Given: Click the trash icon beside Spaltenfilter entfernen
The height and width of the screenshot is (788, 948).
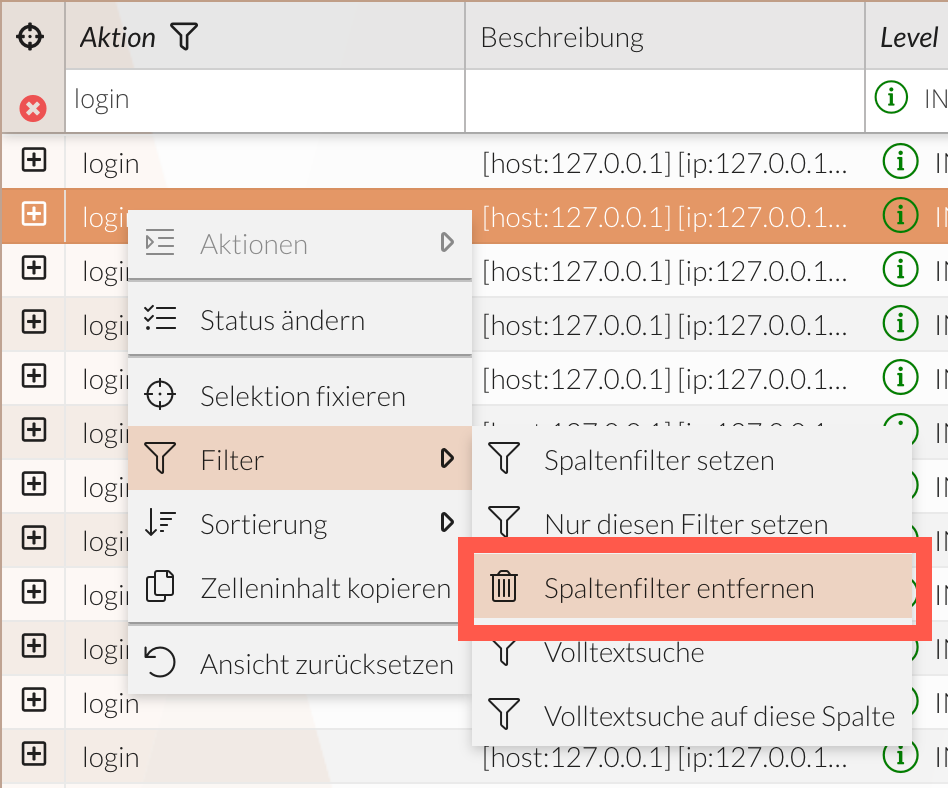Looking at the screenshot, I should [x=504, y=588].
